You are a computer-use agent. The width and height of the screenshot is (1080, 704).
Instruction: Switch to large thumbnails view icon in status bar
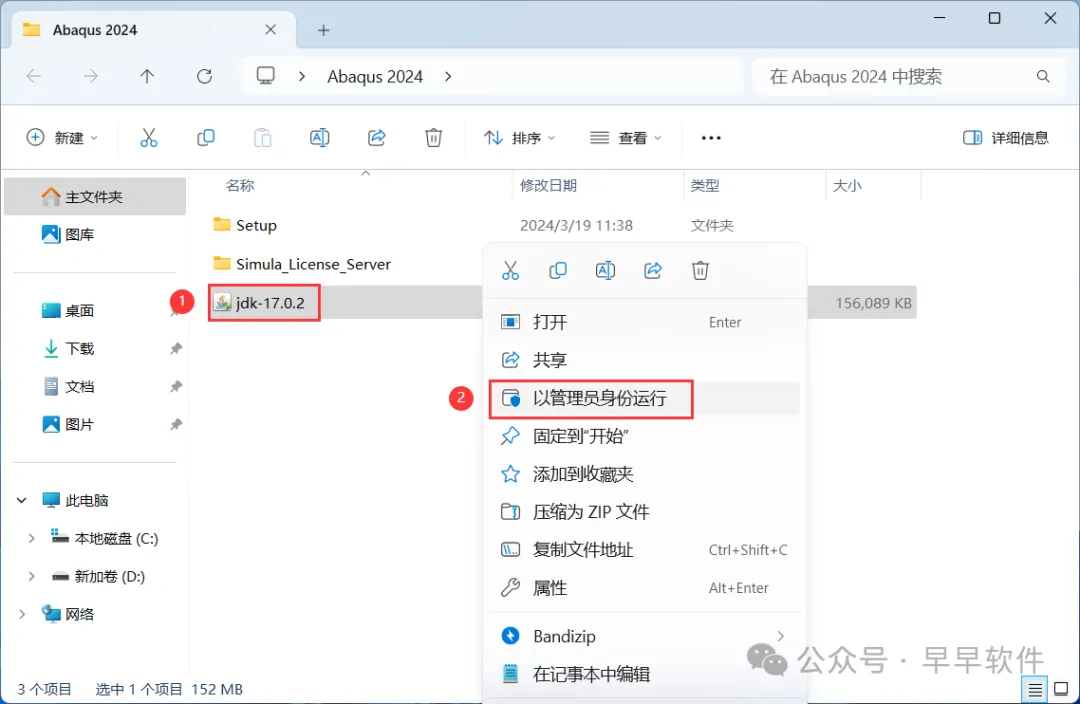click(1061, 689)
